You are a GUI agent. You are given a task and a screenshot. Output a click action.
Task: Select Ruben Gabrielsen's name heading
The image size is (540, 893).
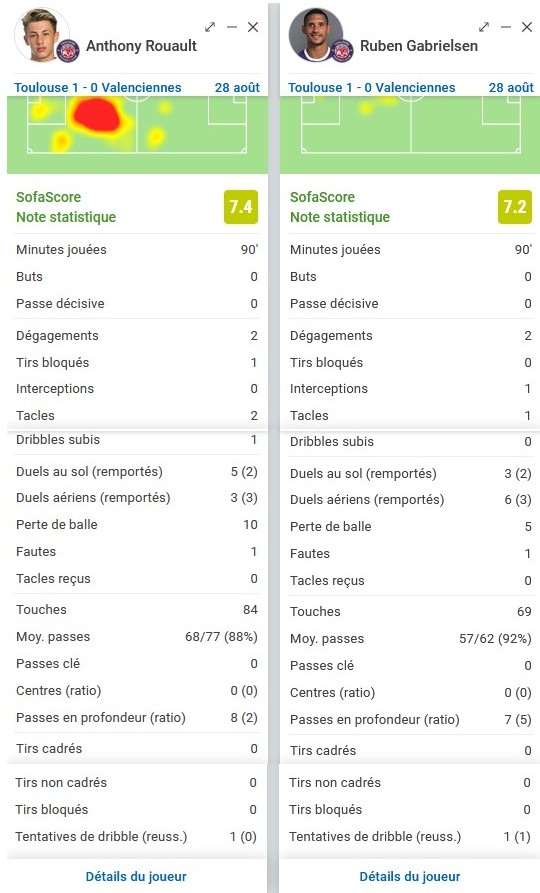tap(419, 46)
